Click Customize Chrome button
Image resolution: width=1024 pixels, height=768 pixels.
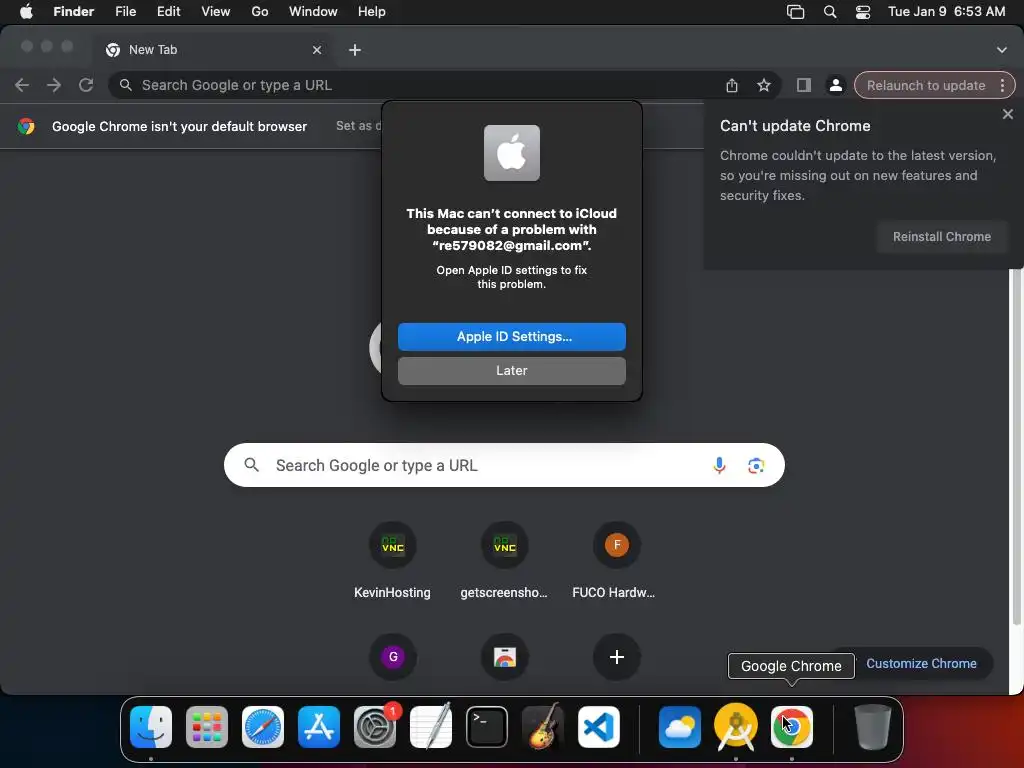tap(921, 664)
